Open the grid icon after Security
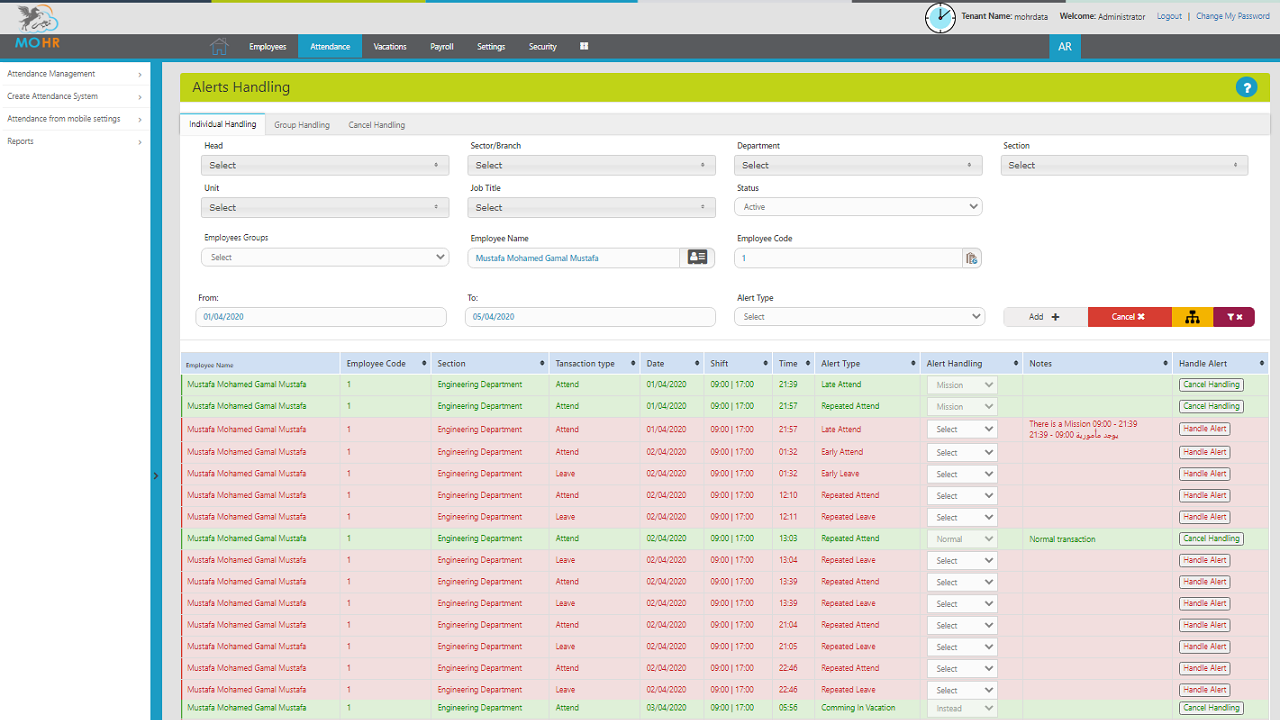Image resolution: width=1280 pixels, height=720 pixels. pyautogui.click(x=584, y=46)
